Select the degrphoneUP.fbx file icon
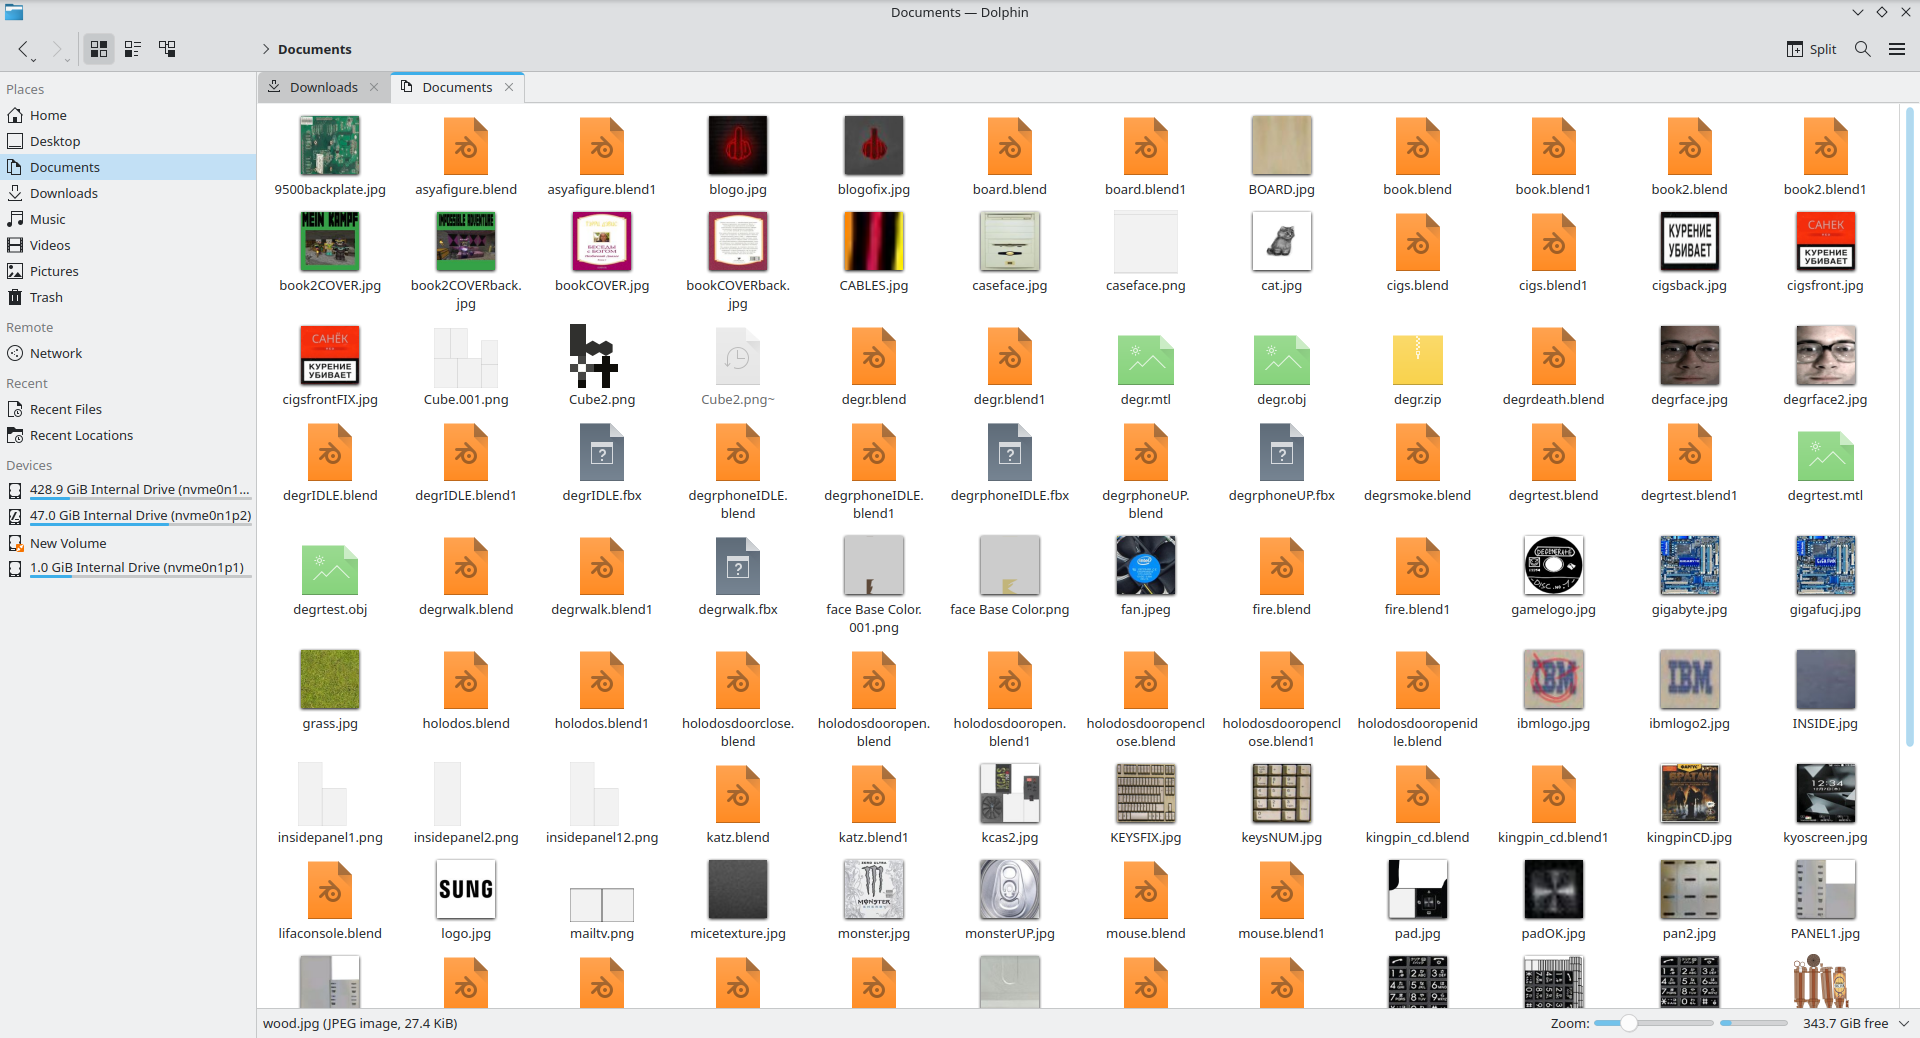Image resolution: width=1920 pixels, height=1038 pixels. pos(1281,452)
